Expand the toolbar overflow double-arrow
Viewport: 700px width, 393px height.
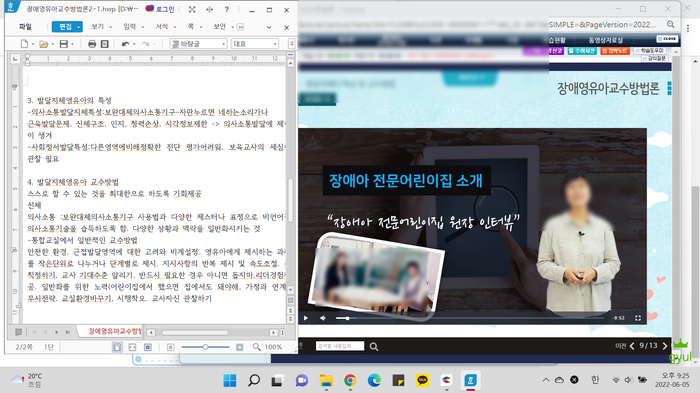point(292,44)
